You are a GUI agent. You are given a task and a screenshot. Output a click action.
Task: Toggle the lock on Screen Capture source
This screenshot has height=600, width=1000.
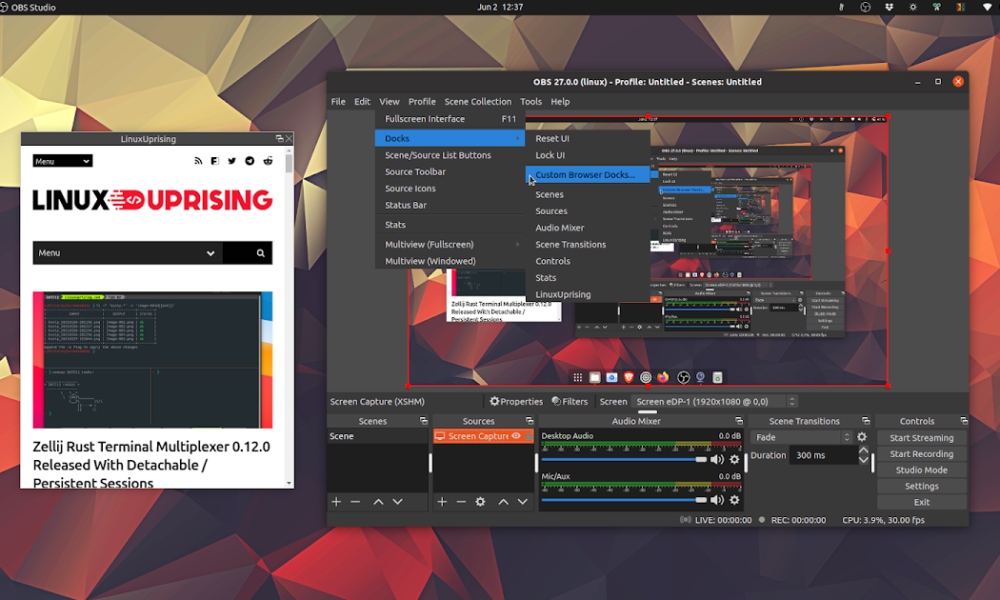pos(528,435)
